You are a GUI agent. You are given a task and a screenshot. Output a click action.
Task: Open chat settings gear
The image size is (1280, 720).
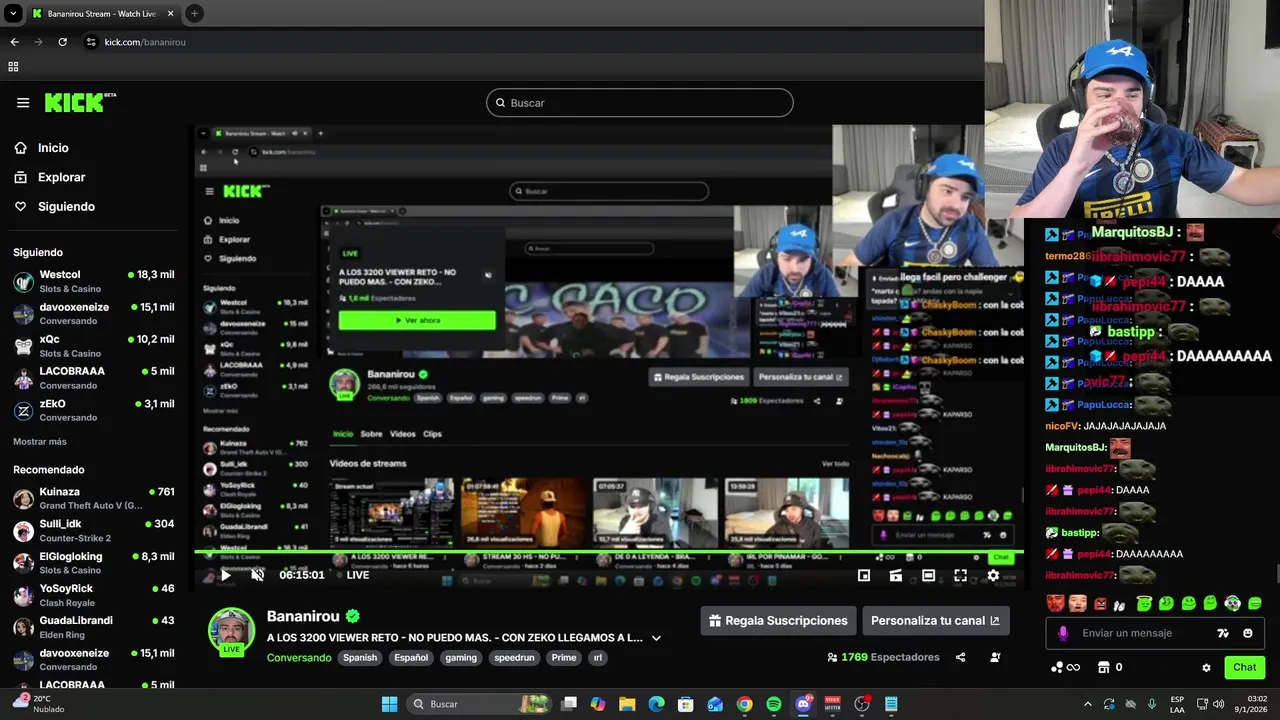(1206, 668)
